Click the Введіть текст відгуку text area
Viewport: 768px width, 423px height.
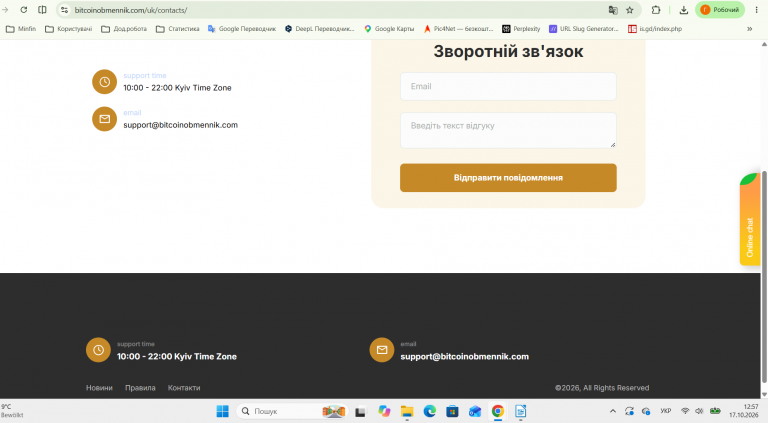(x=508, y=130)
